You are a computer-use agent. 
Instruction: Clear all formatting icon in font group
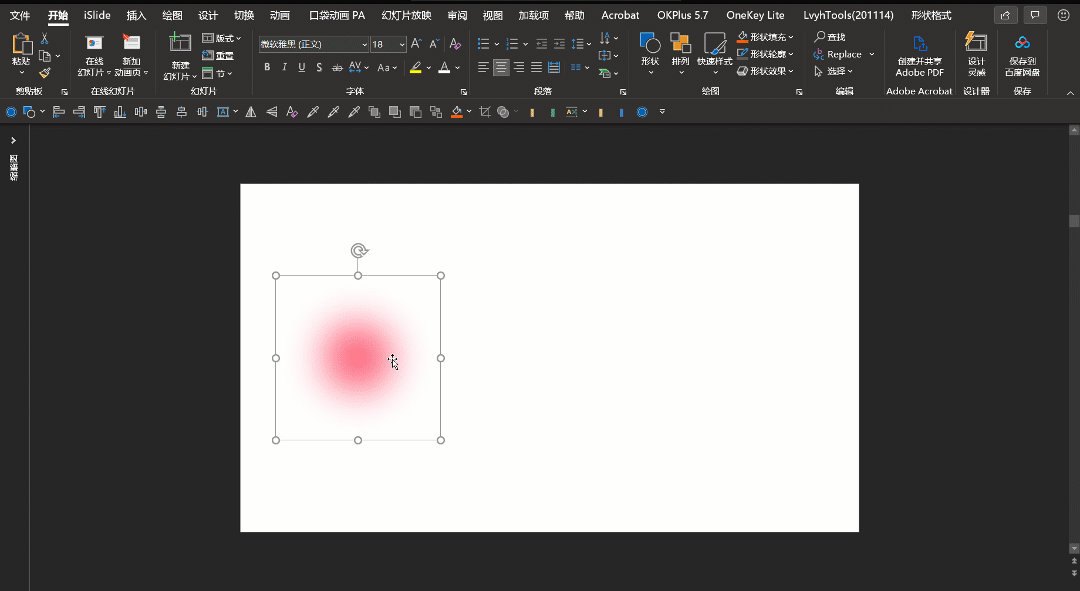coord(455,44)
